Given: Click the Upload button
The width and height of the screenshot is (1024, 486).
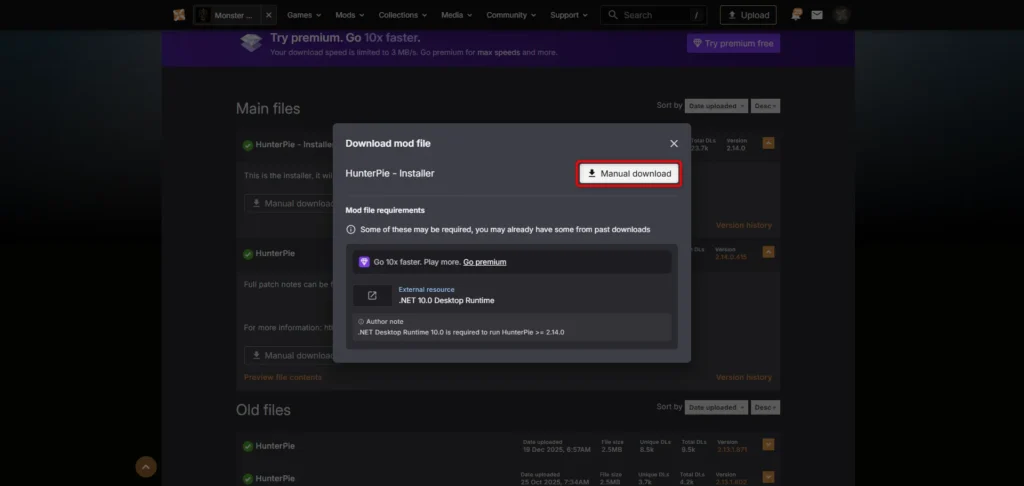Looking at the screenshot, I should point(748,15).
